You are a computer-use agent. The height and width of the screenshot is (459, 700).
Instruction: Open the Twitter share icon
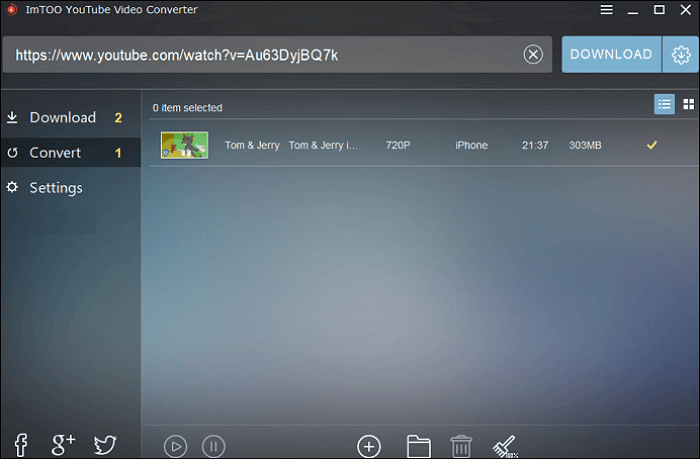[x=105, y=445]
